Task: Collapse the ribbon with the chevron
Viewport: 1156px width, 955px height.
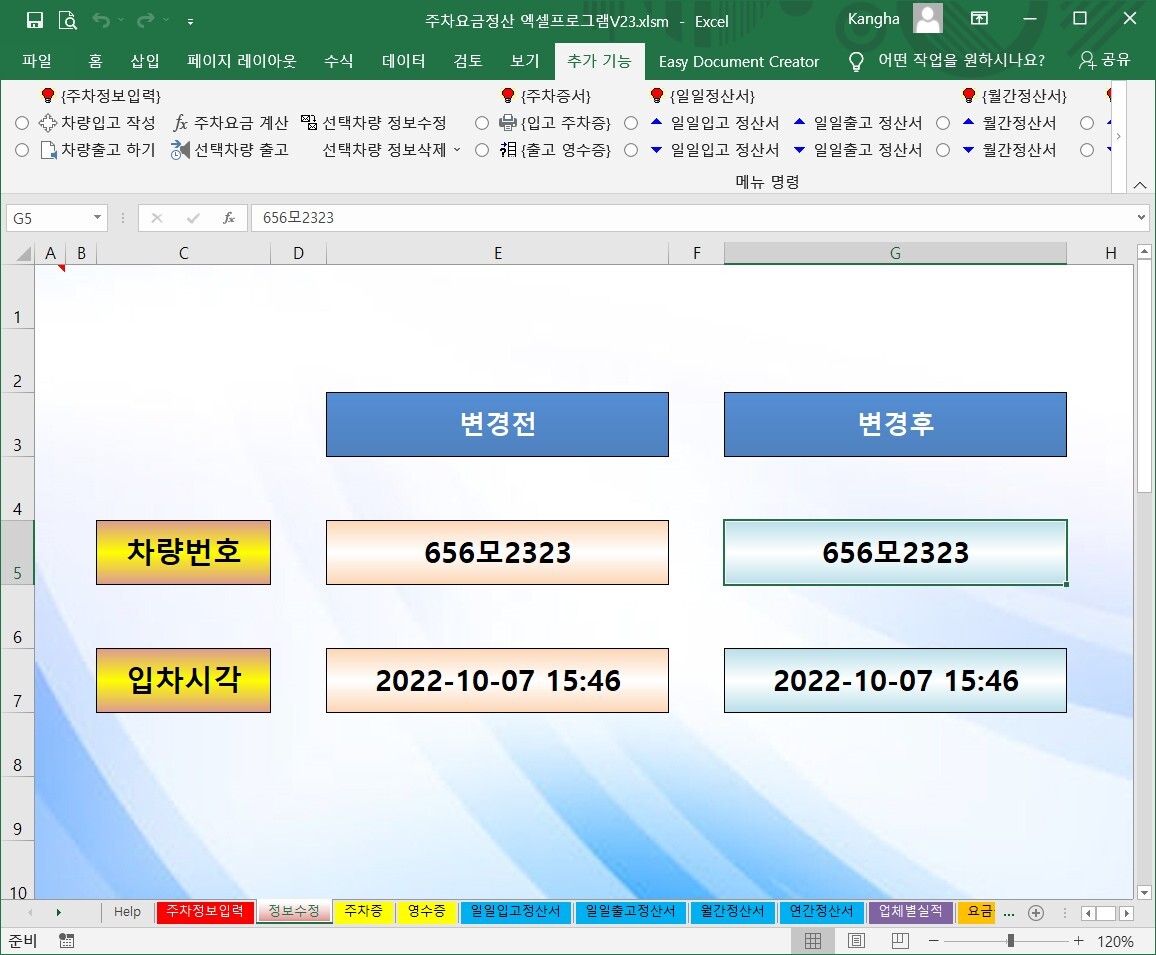Action: (1140, 184)
